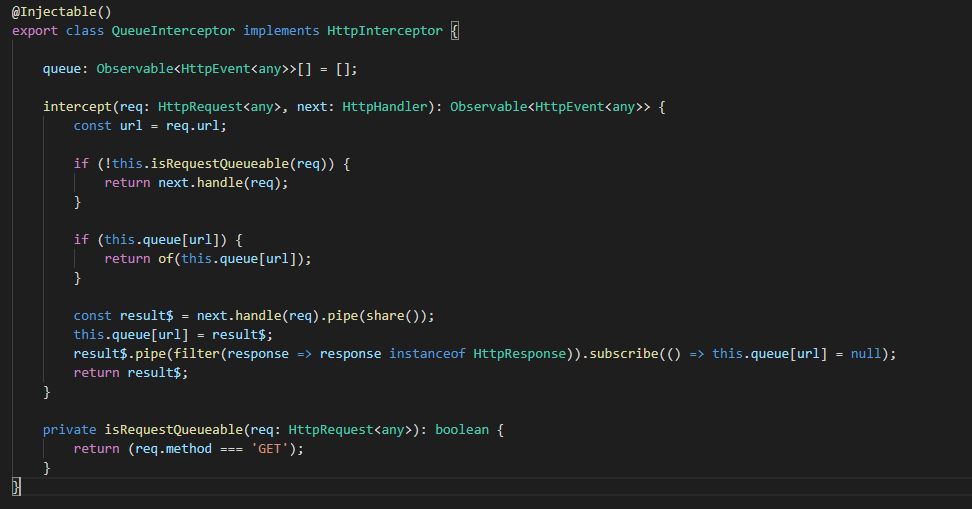Click the null value
Image resolution: width=972 pixels, height=509 pixels.
coord(865,353)
